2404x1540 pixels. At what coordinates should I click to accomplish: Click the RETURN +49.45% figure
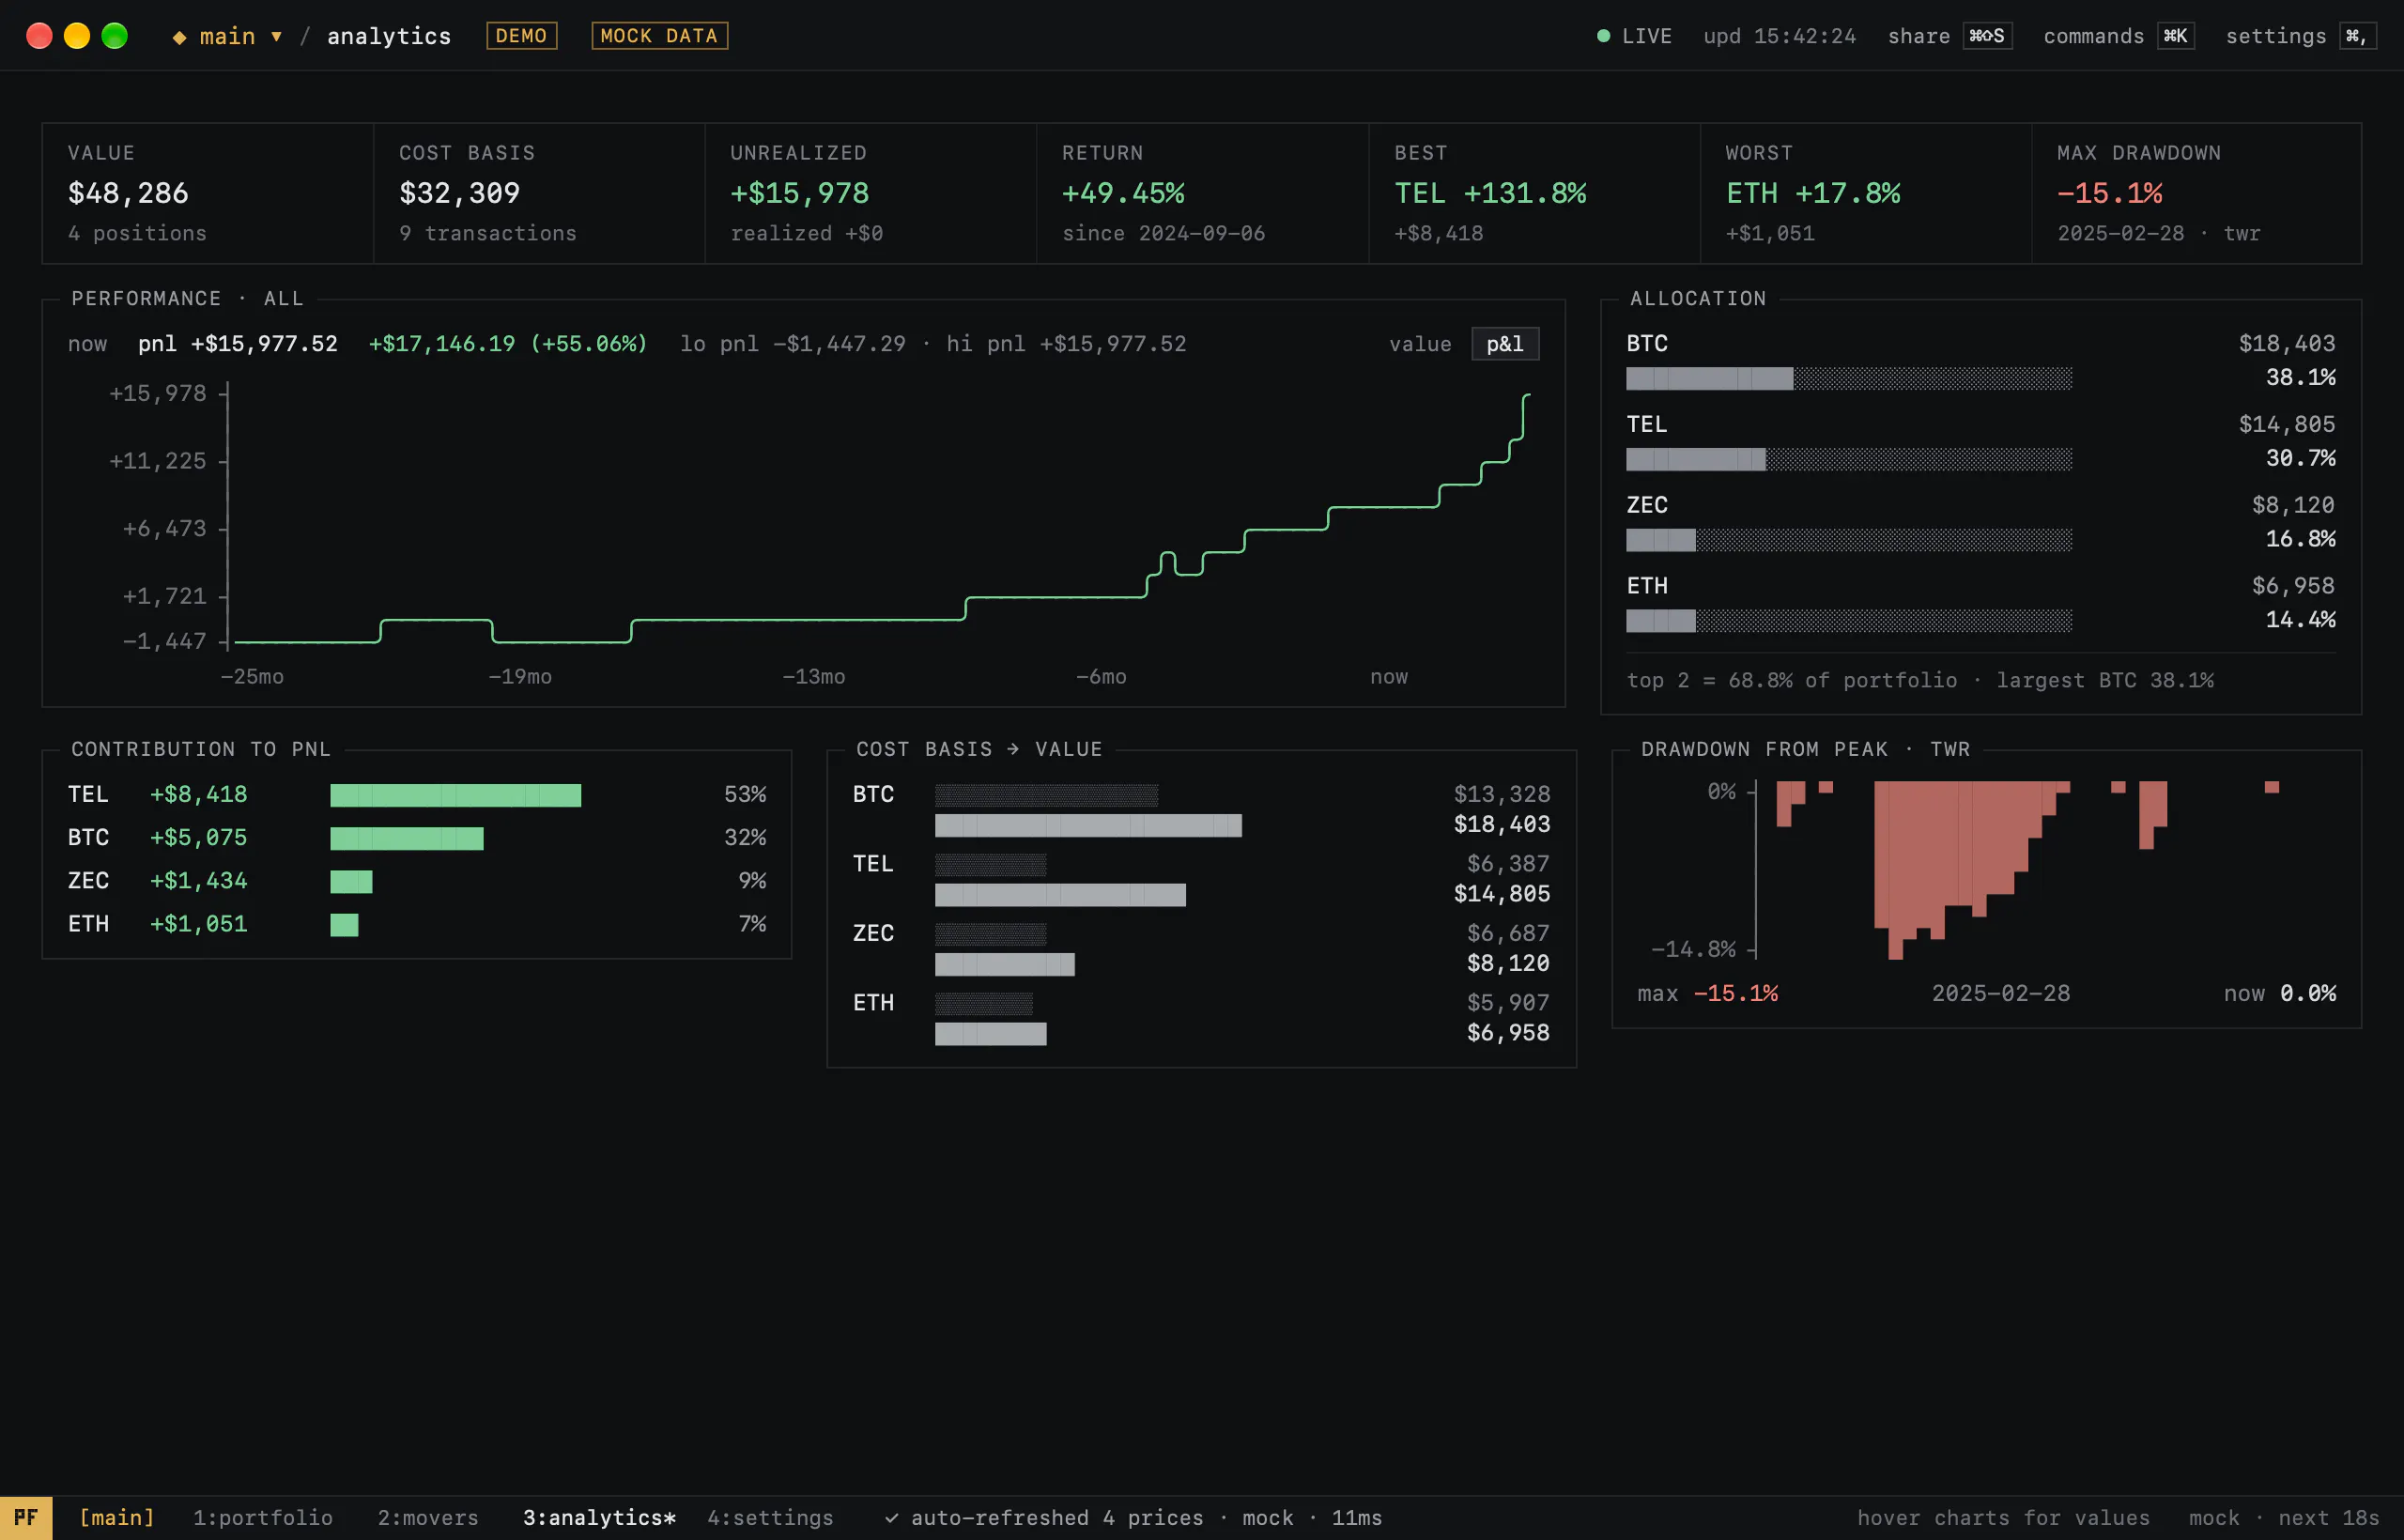(x=1123, y=193)
